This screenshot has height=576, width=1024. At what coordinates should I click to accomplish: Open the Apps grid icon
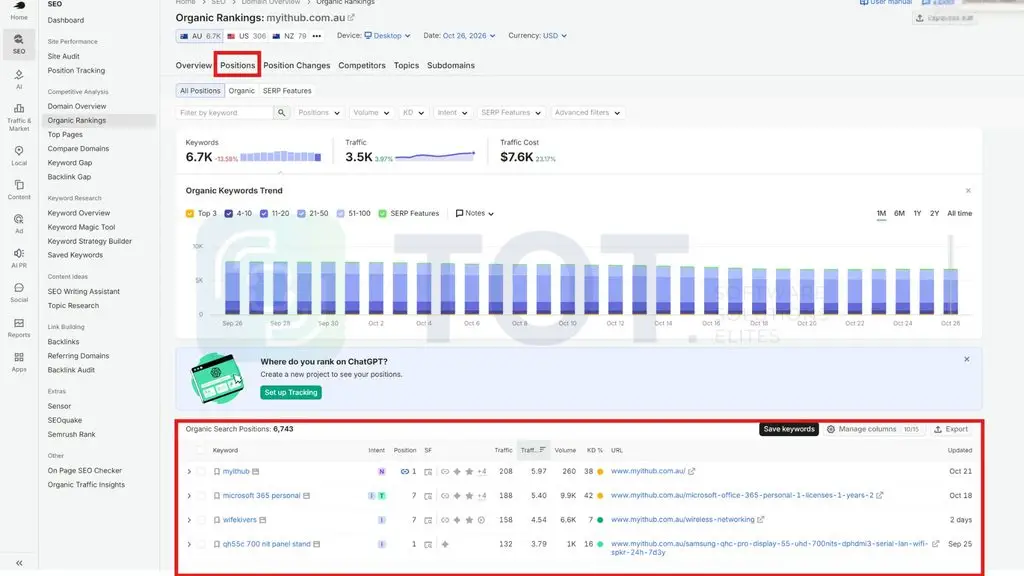[19, 357]
